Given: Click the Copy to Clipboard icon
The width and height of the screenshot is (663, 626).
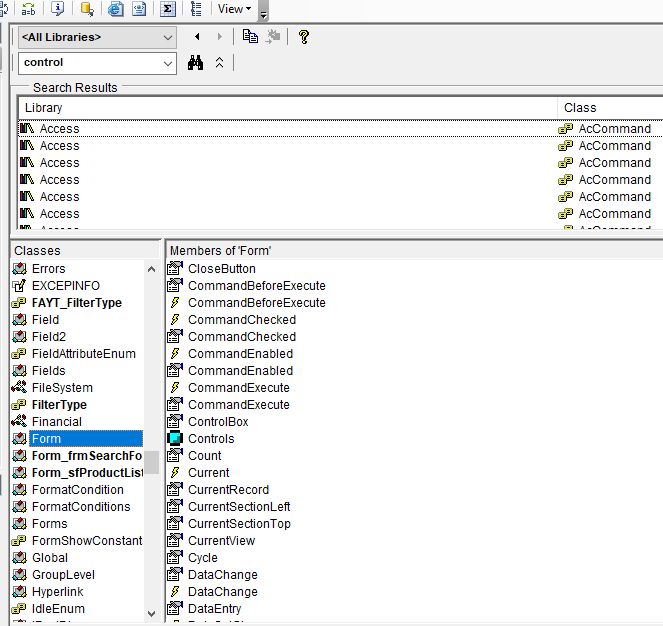Looking at the screenshot, I should 250,36.
